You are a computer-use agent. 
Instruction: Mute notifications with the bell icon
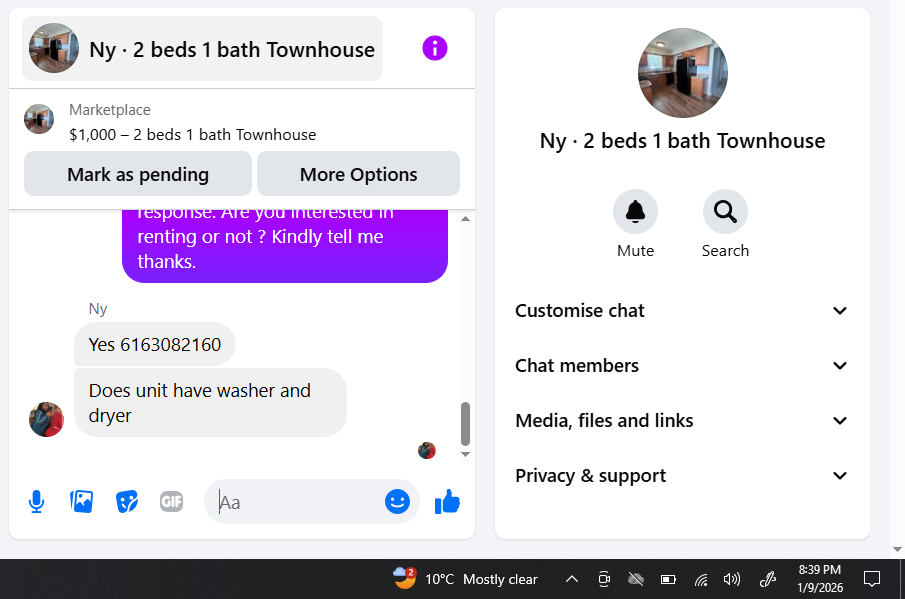click(635, 212)
